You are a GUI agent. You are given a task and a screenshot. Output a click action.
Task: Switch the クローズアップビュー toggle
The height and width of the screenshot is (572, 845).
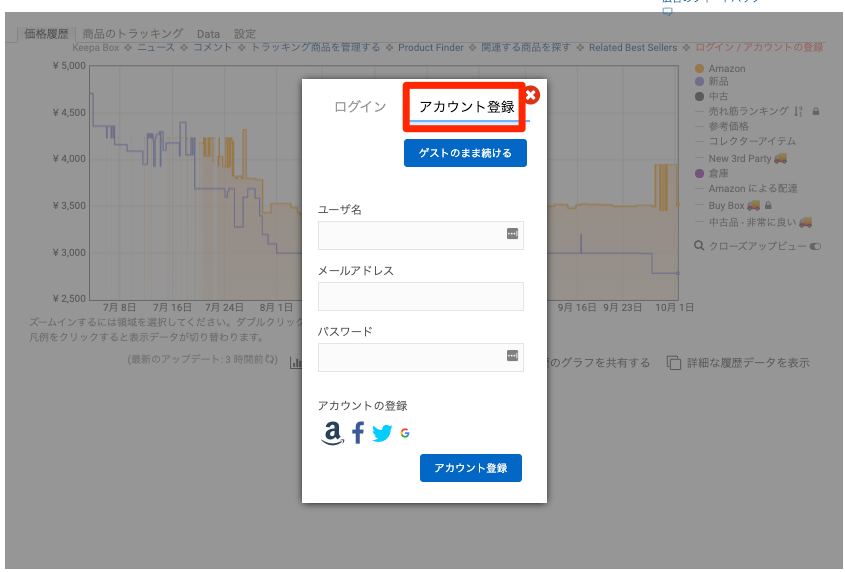tap(815, 246)
